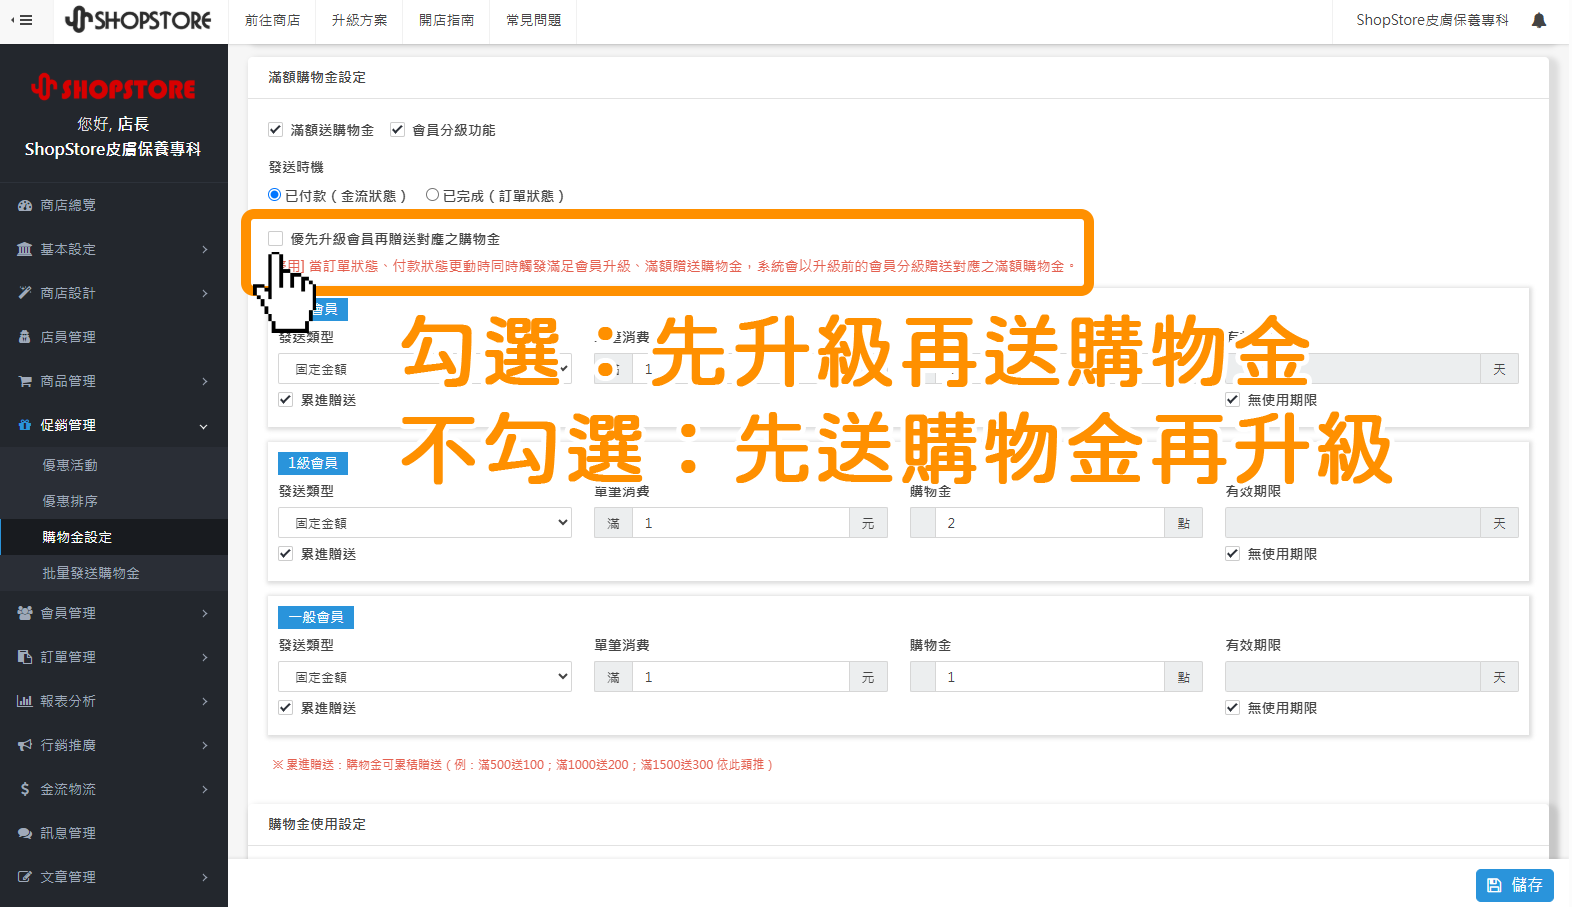1572x907 pixels.
Task: Edit 購物金 points for 1級會員
Action: pyautogui.click(x=1050, y=523)
